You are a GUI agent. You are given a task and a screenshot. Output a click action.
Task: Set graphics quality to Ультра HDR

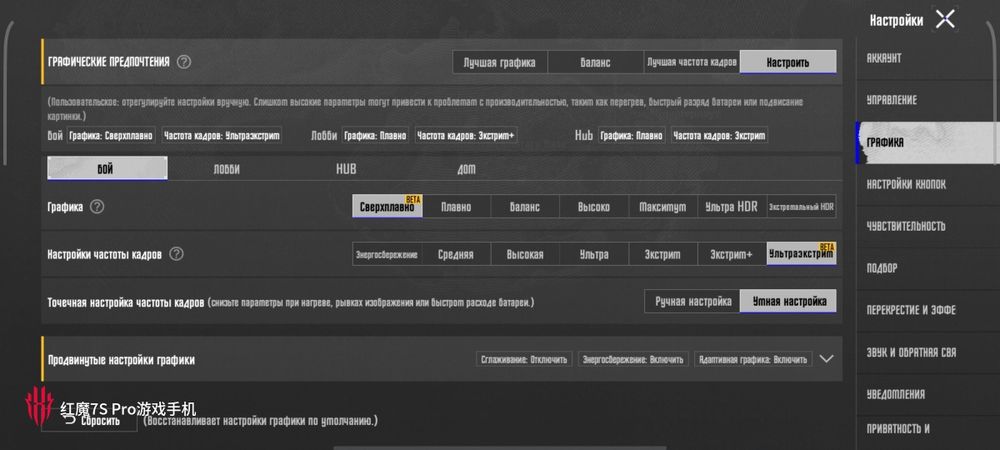click(732, 207)
